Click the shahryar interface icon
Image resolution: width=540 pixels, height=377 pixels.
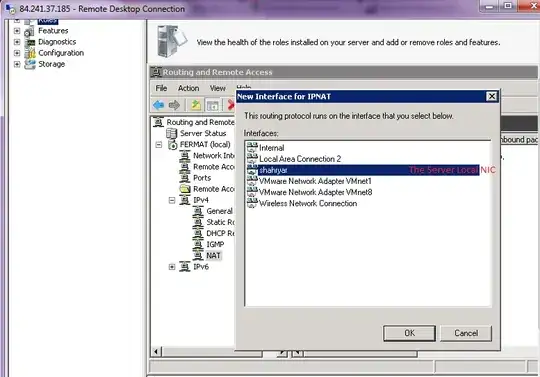pyautogui.click(x=252, y=170)
